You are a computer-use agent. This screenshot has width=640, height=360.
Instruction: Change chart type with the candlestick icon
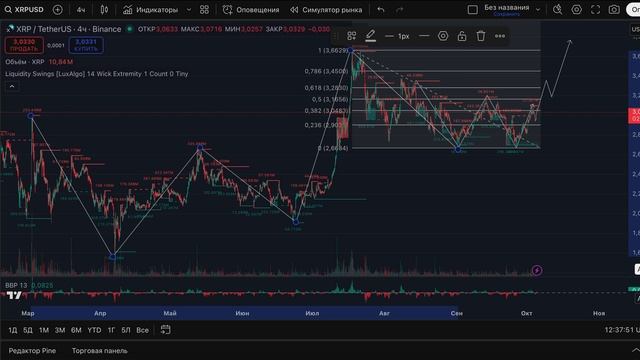pyautogui.click(x=104, y=10)
